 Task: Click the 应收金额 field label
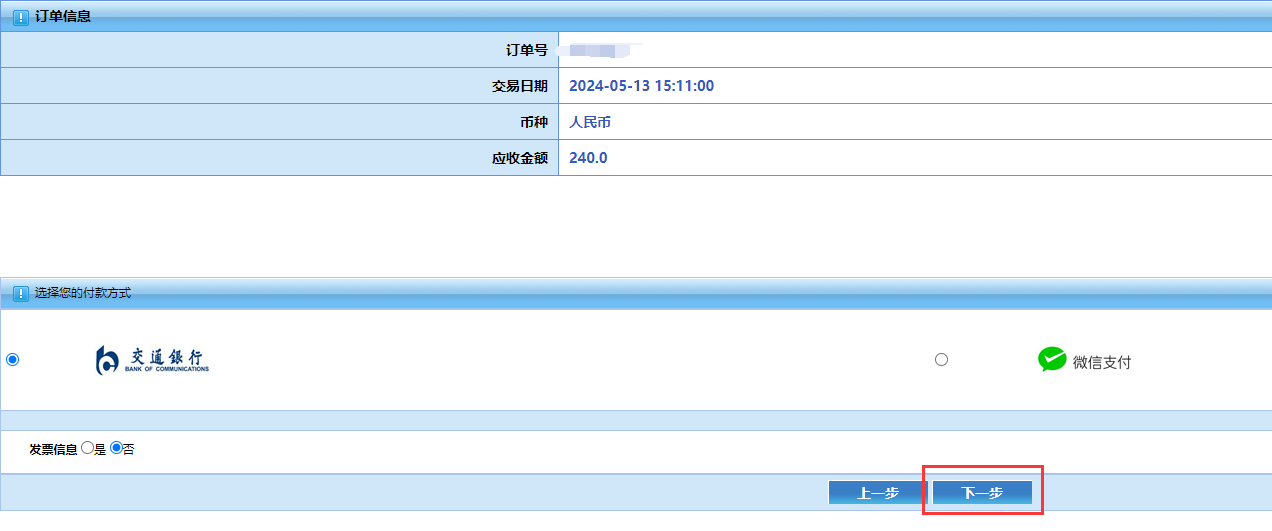click(519, 158)
